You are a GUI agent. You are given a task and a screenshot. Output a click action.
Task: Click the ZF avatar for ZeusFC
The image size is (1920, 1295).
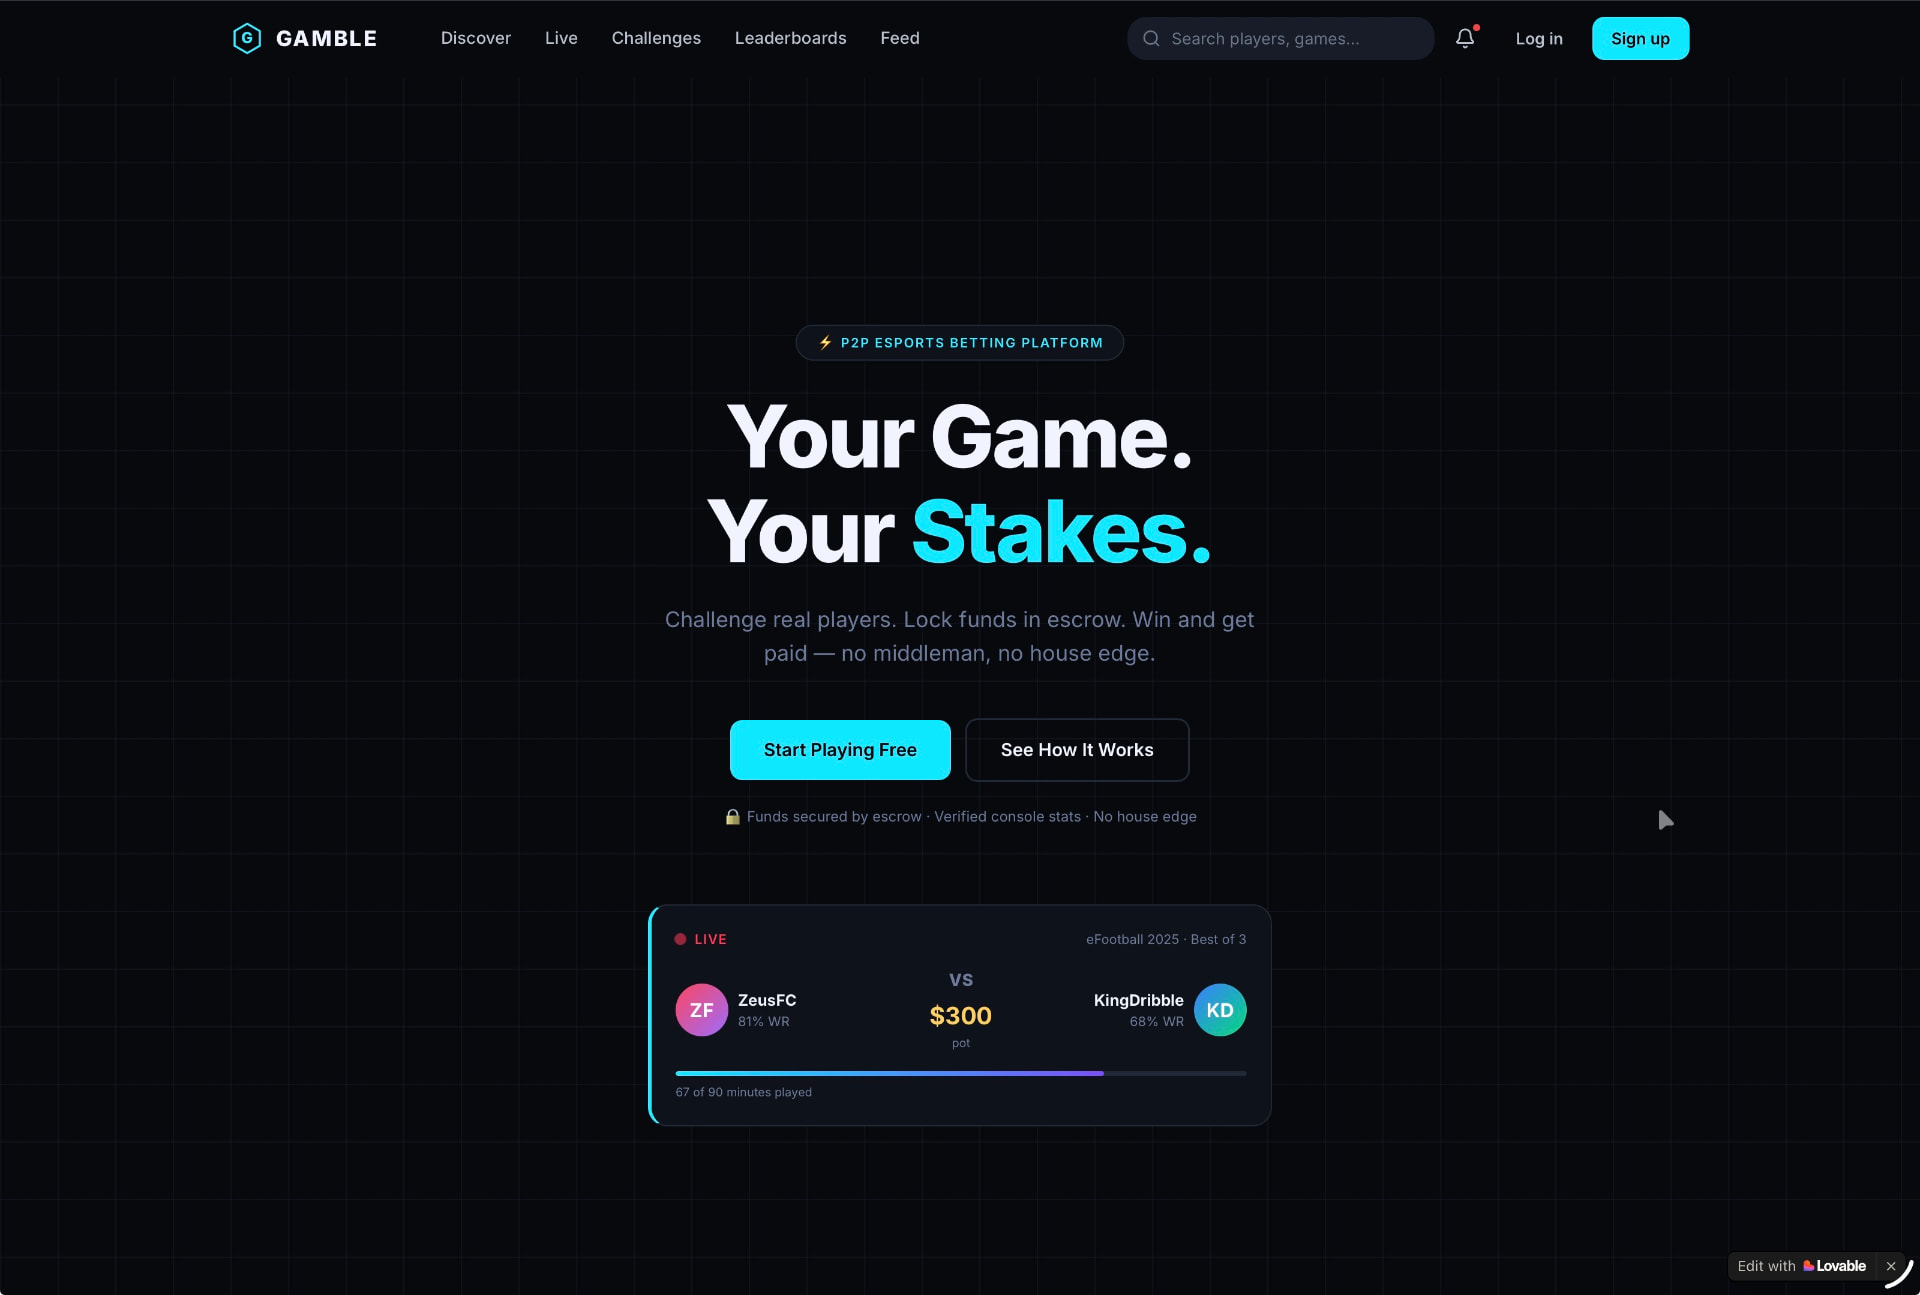click(x=701, y=1010)
